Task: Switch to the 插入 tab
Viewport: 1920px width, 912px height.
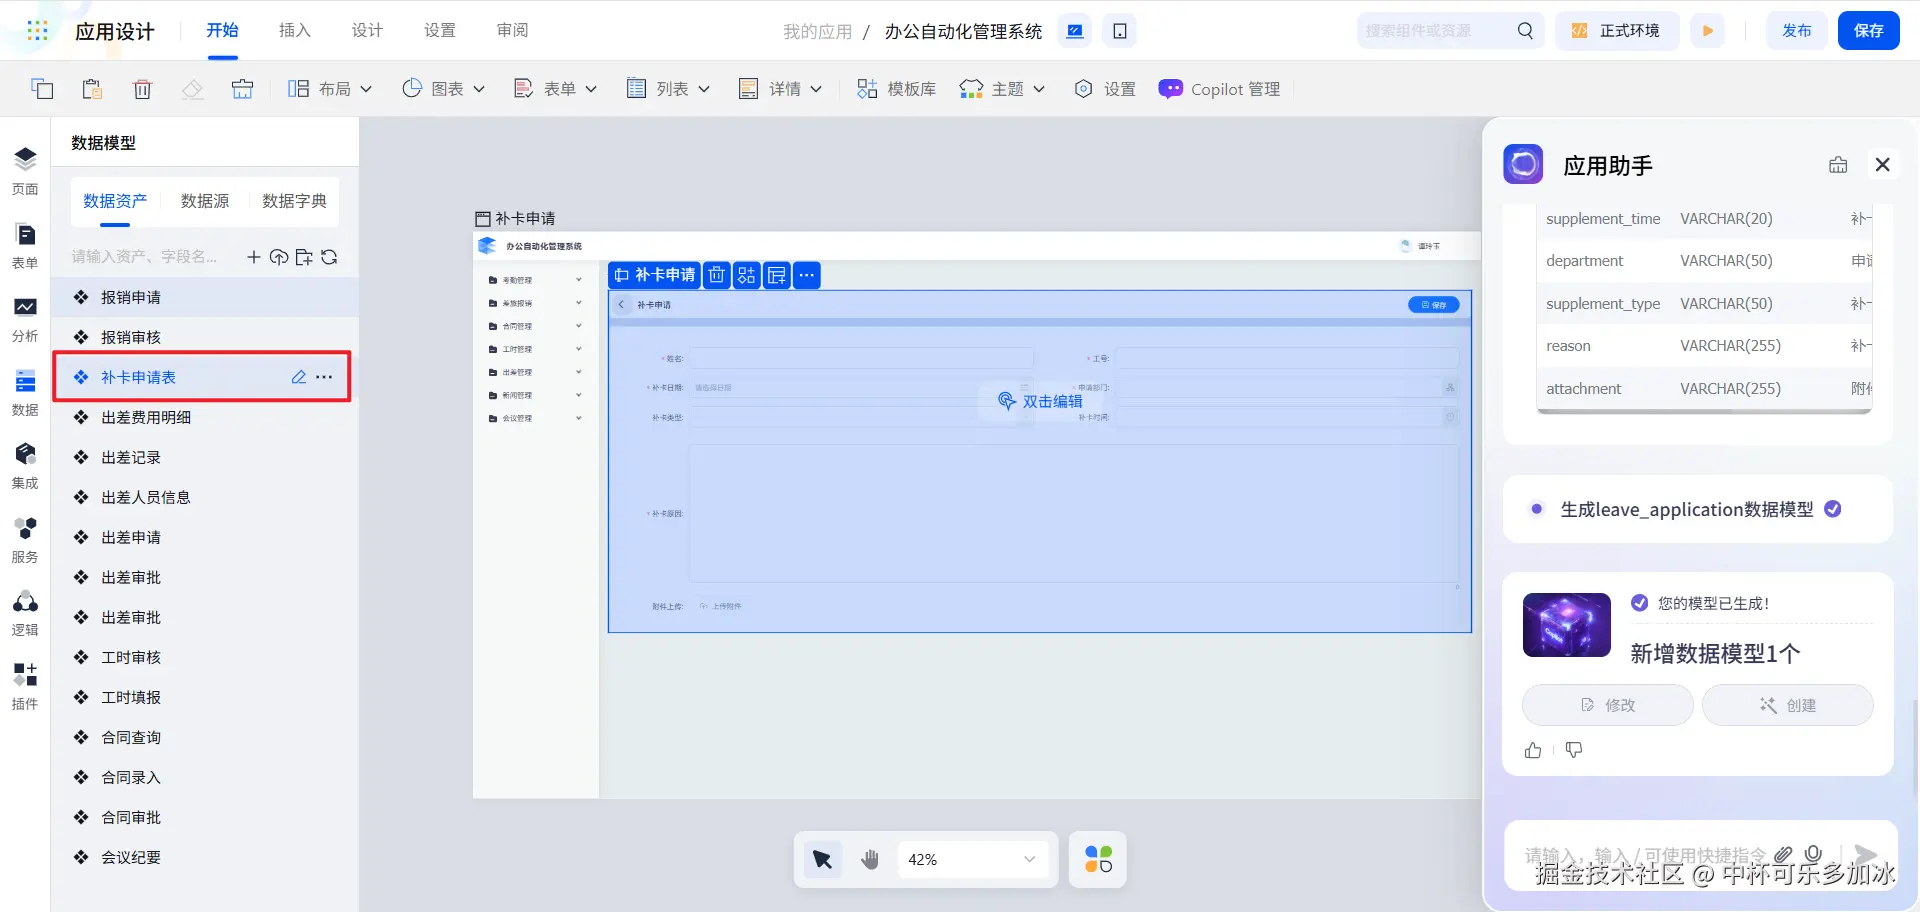Action: (294, 31)
